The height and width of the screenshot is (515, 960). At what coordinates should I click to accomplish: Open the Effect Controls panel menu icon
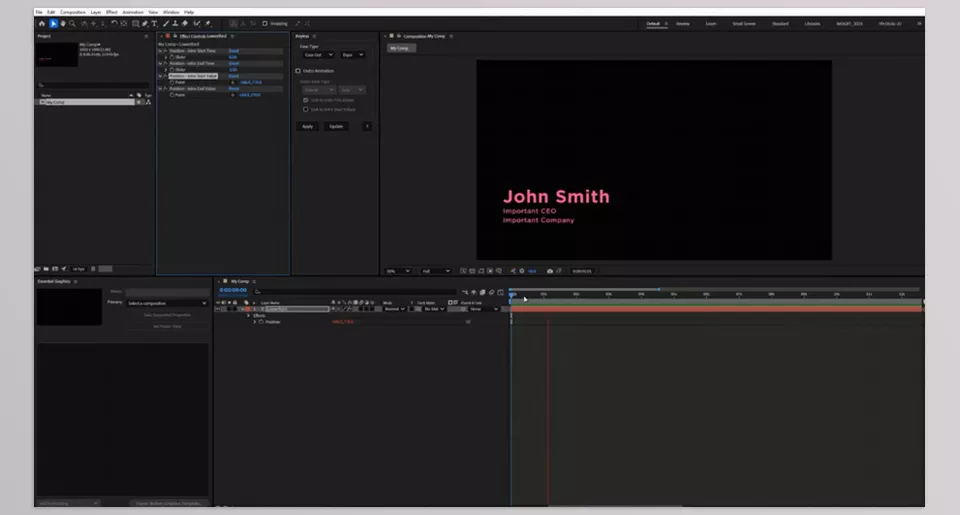pos(232,36)
